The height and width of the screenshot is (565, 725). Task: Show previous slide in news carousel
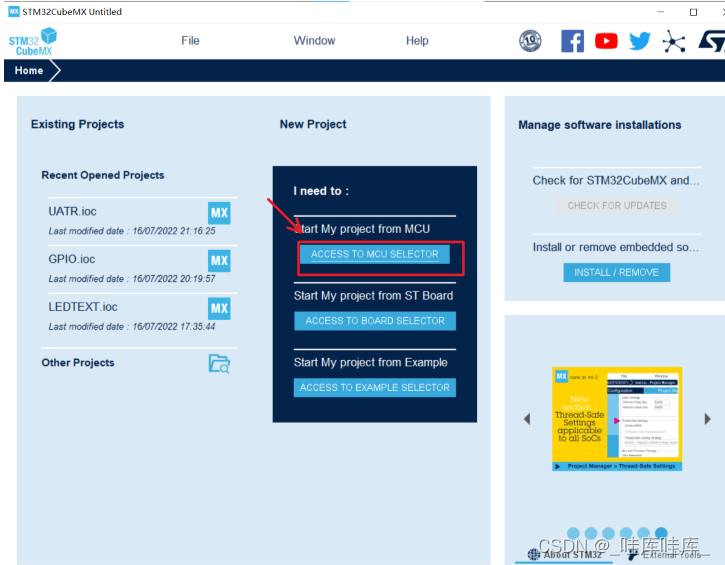[x=527, y=419]
